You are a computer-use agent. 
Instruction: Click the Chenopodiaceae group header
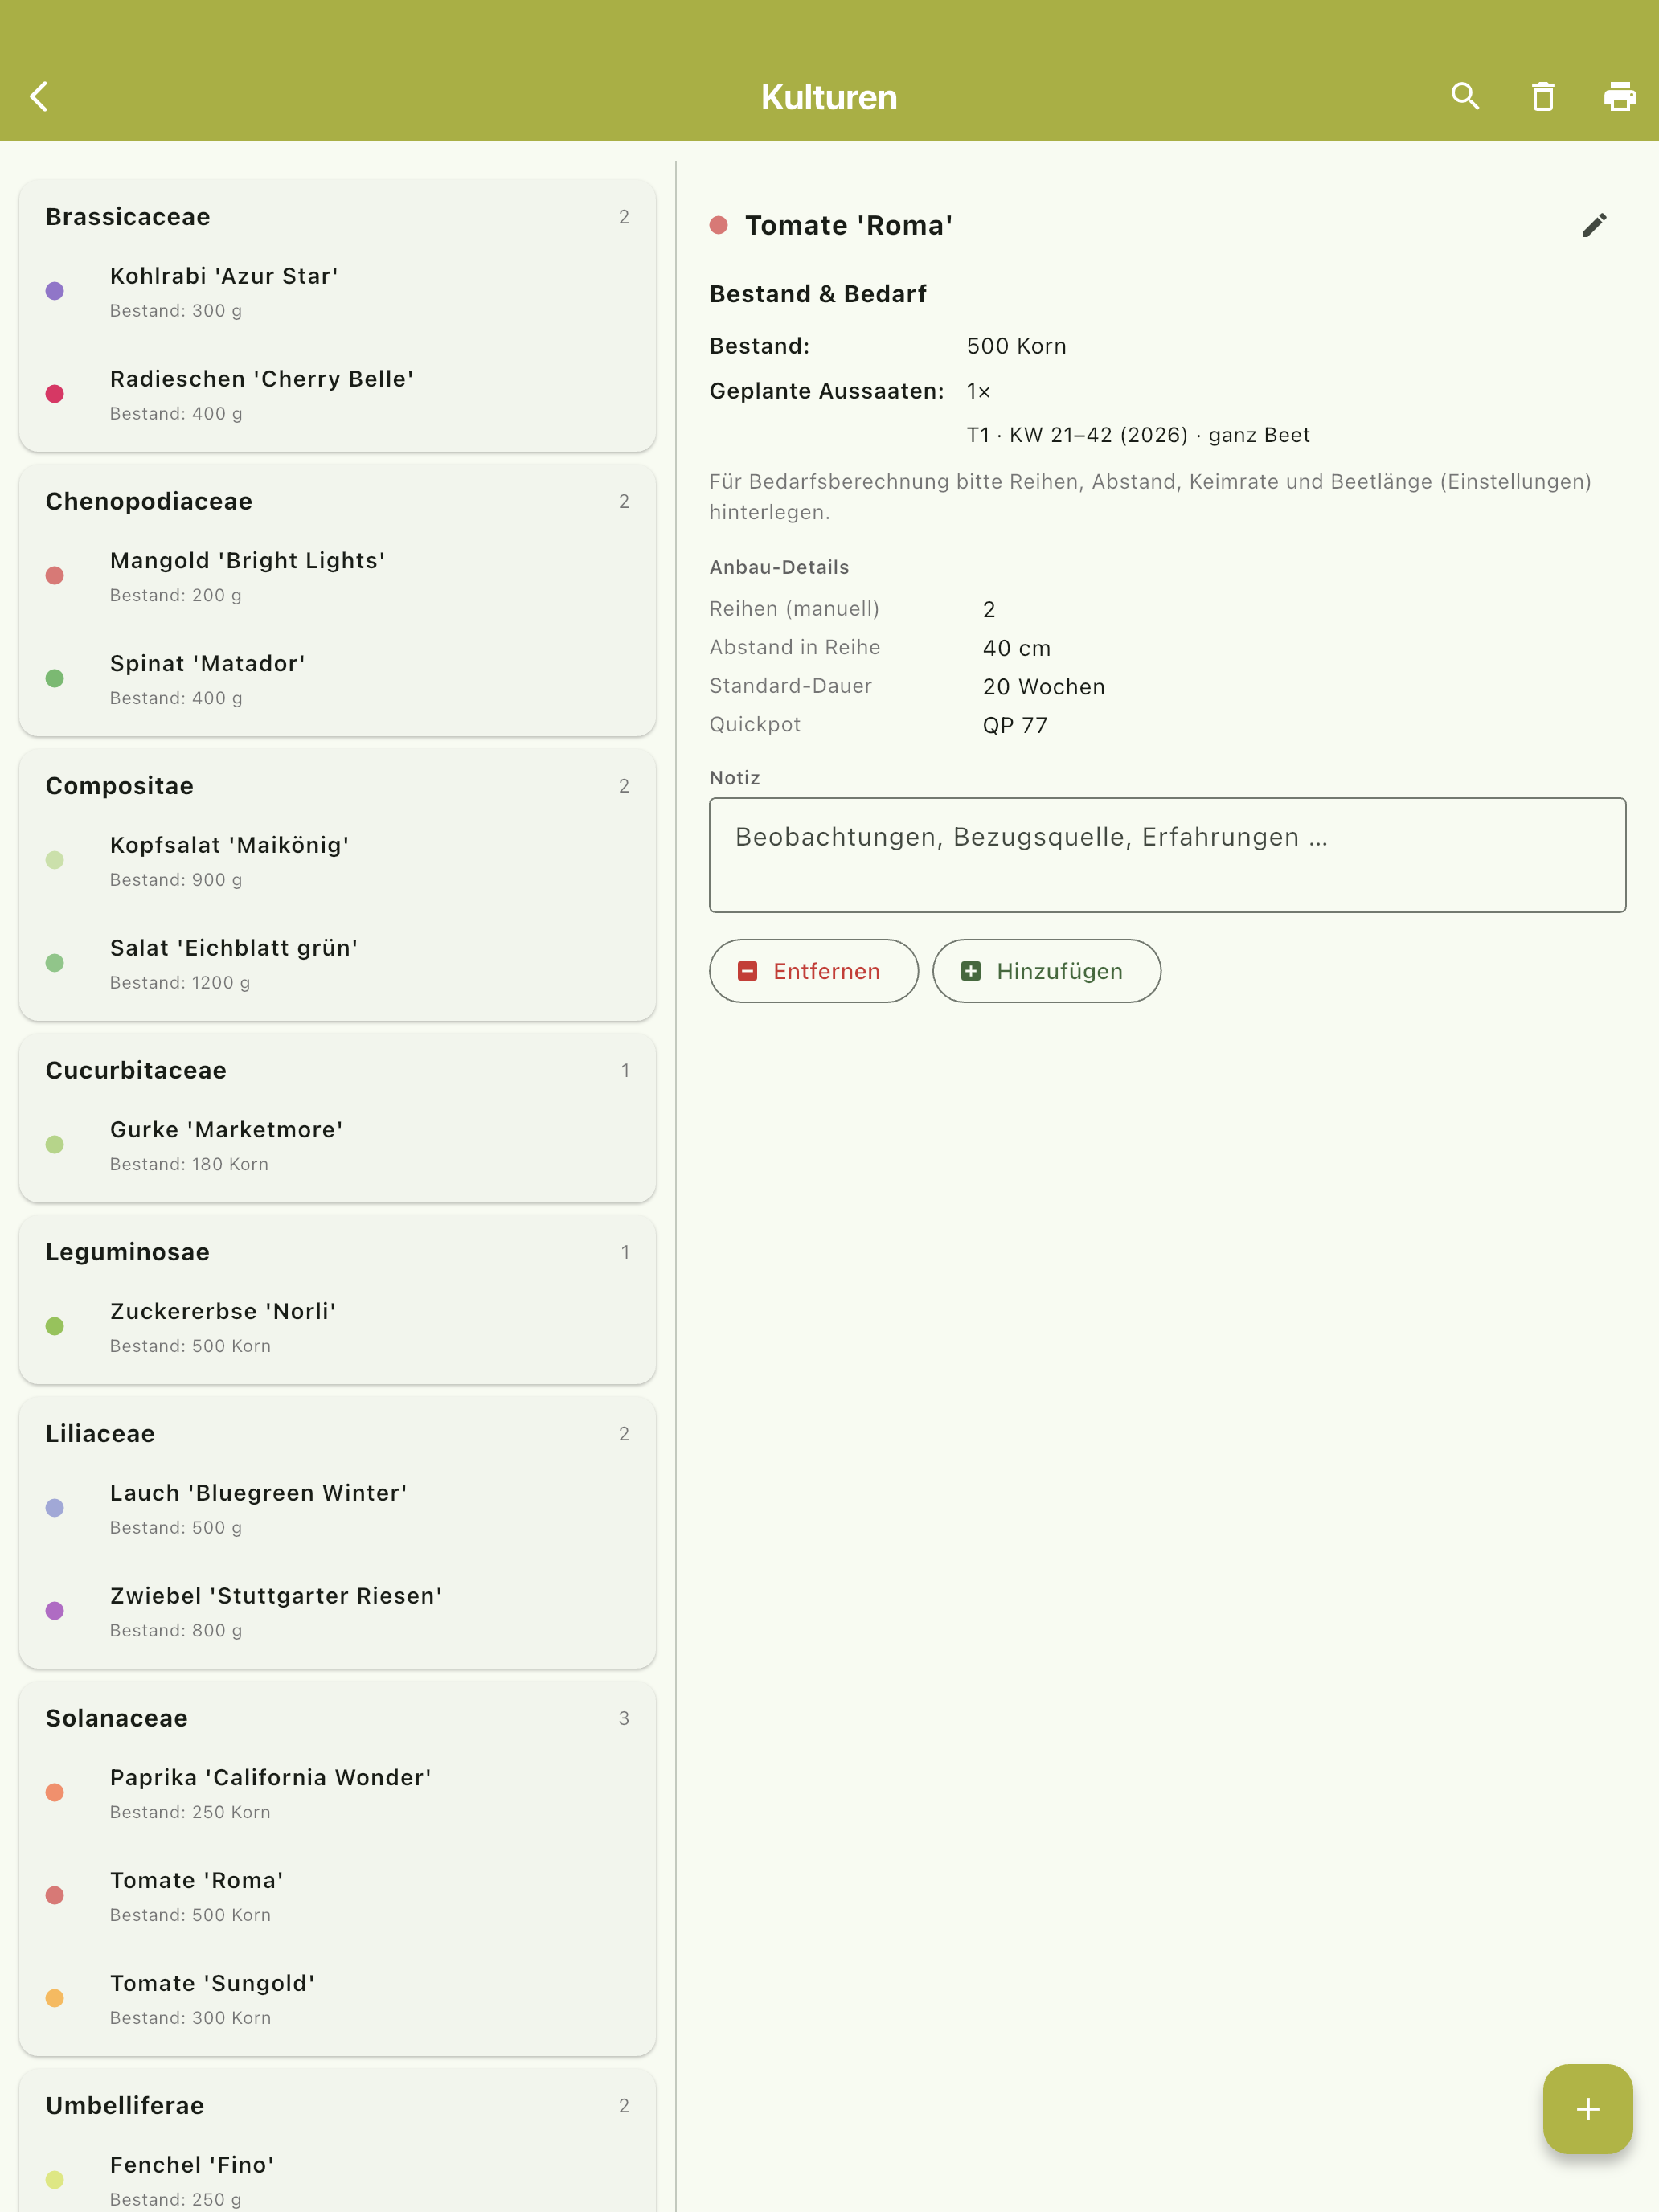coord(338,501)
